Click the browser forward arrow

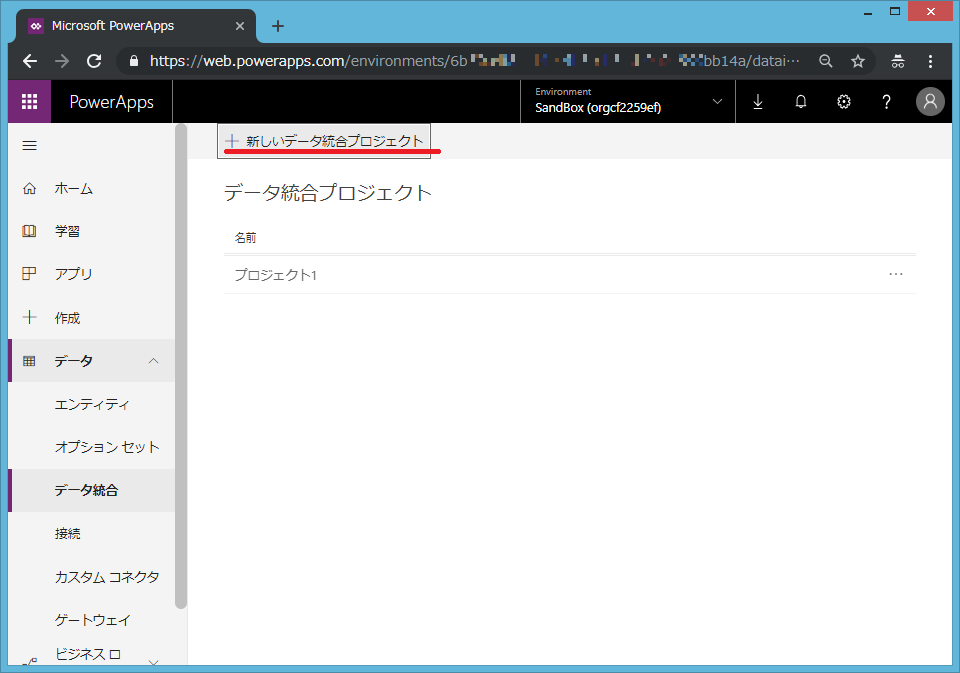pyautogui.click(x=62, y=61)
